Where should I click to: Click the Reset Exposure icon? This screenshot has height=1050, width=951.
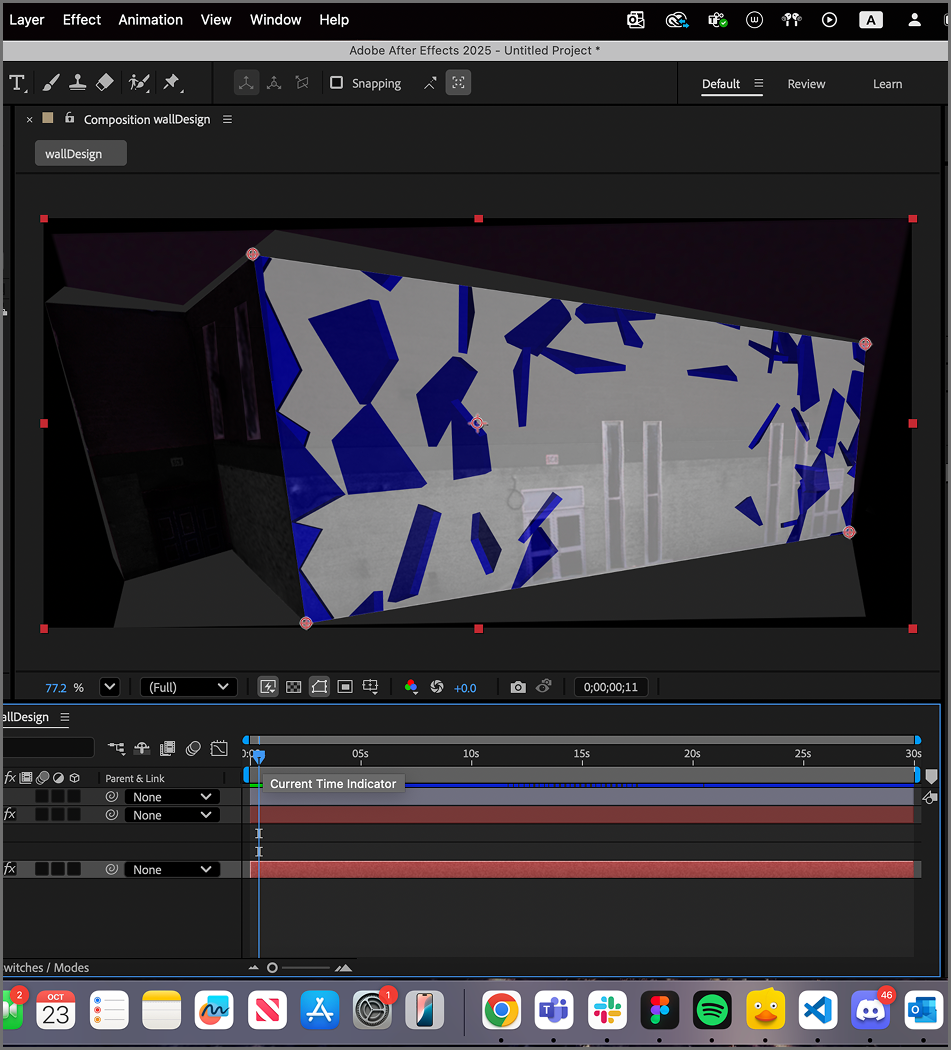(437, 687)
